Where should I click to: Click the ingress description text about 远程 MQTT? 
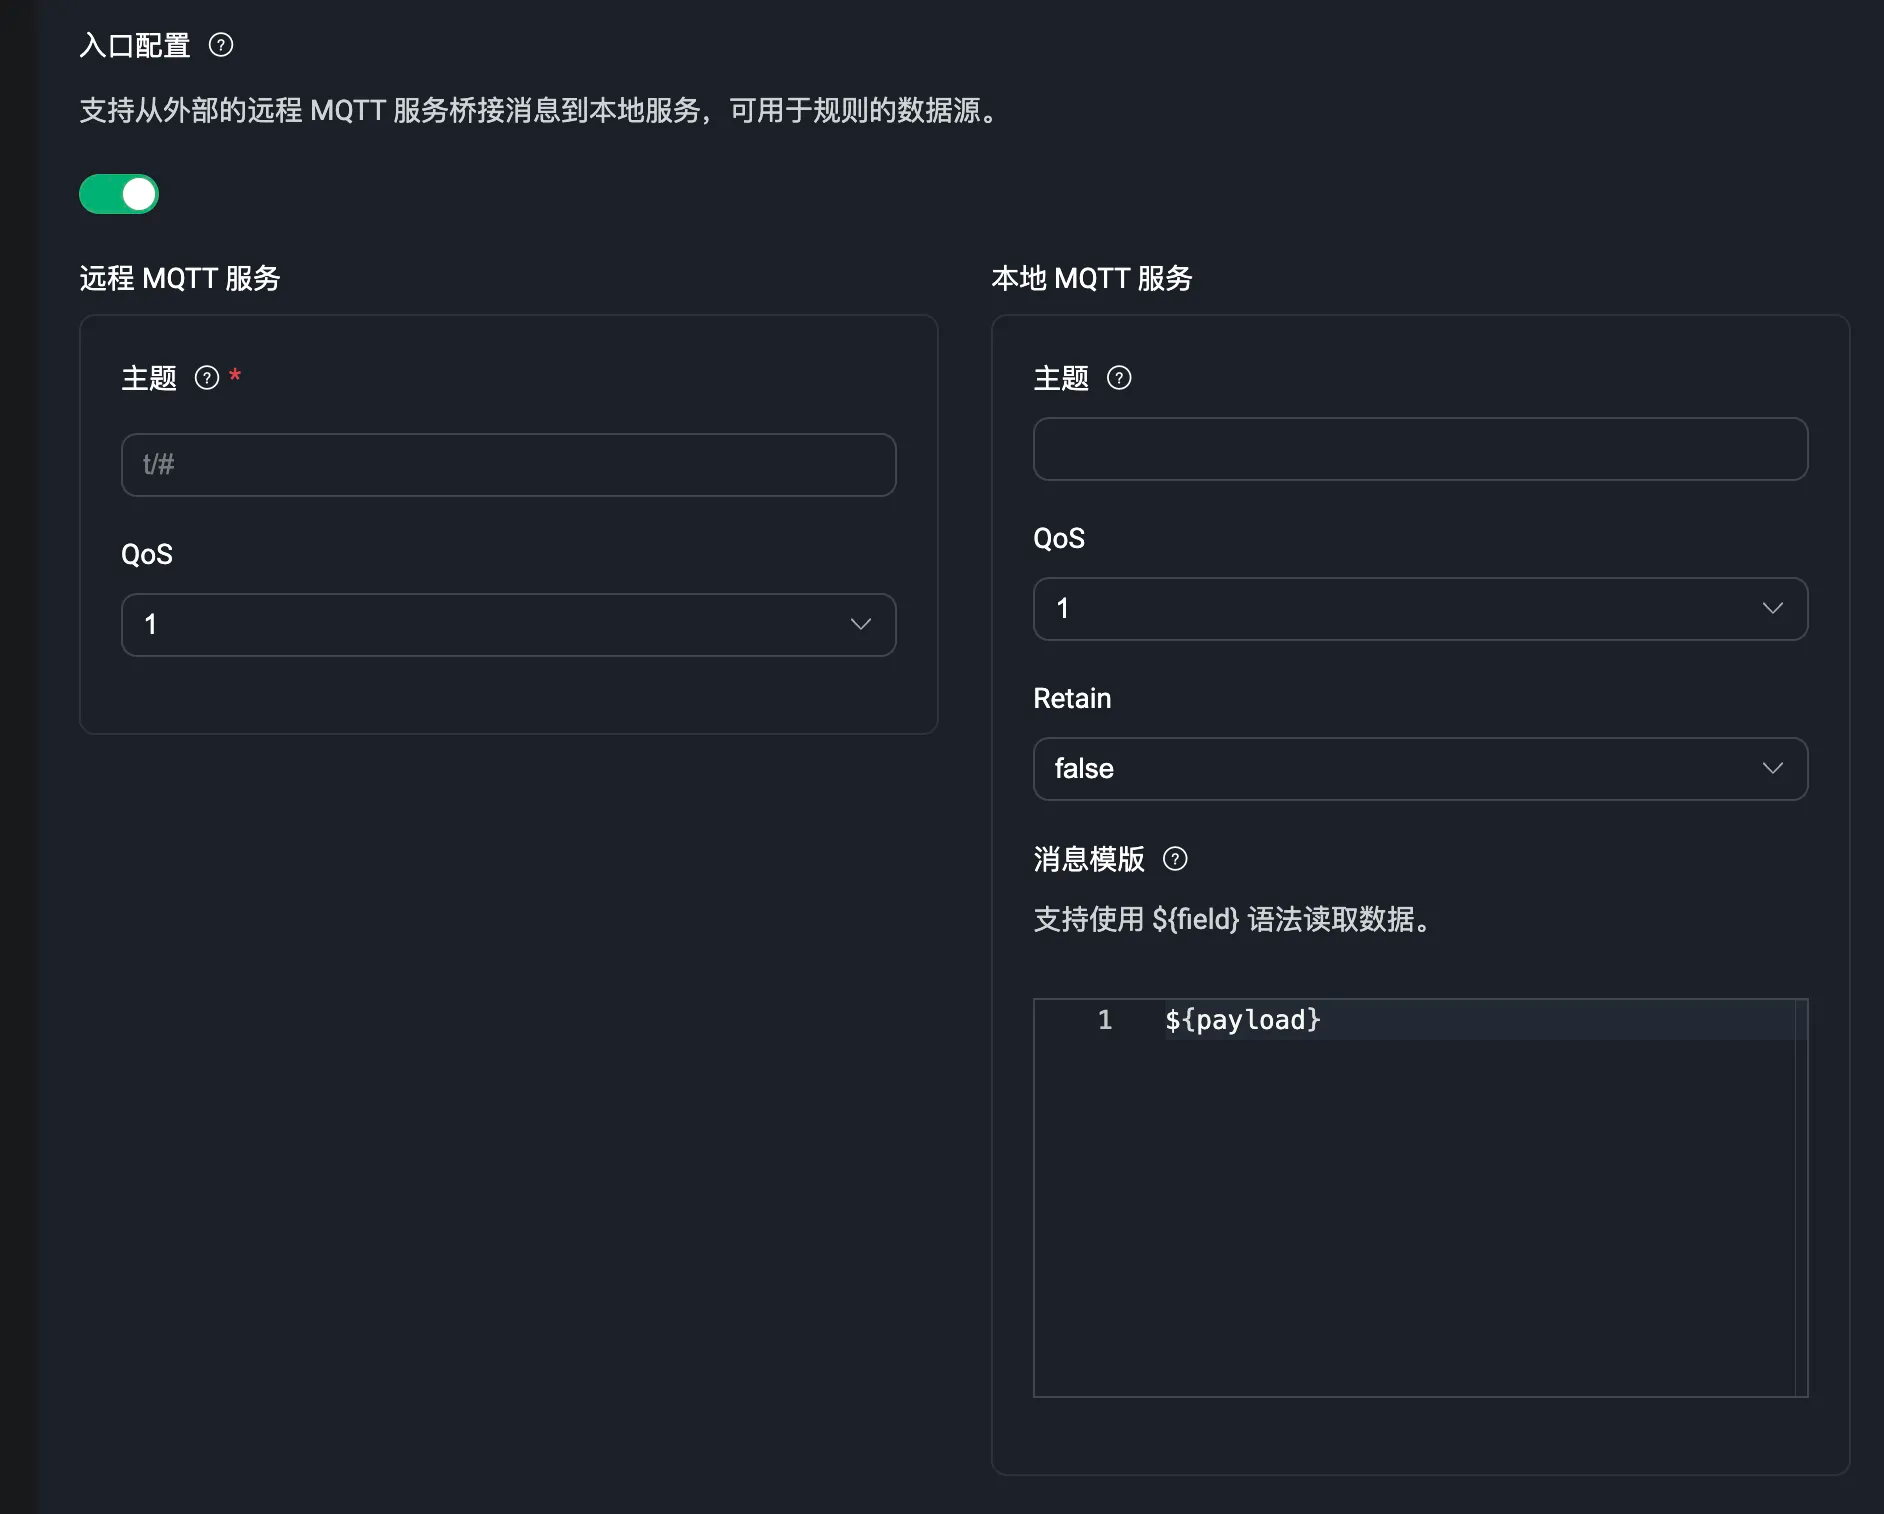coord(540,110)
